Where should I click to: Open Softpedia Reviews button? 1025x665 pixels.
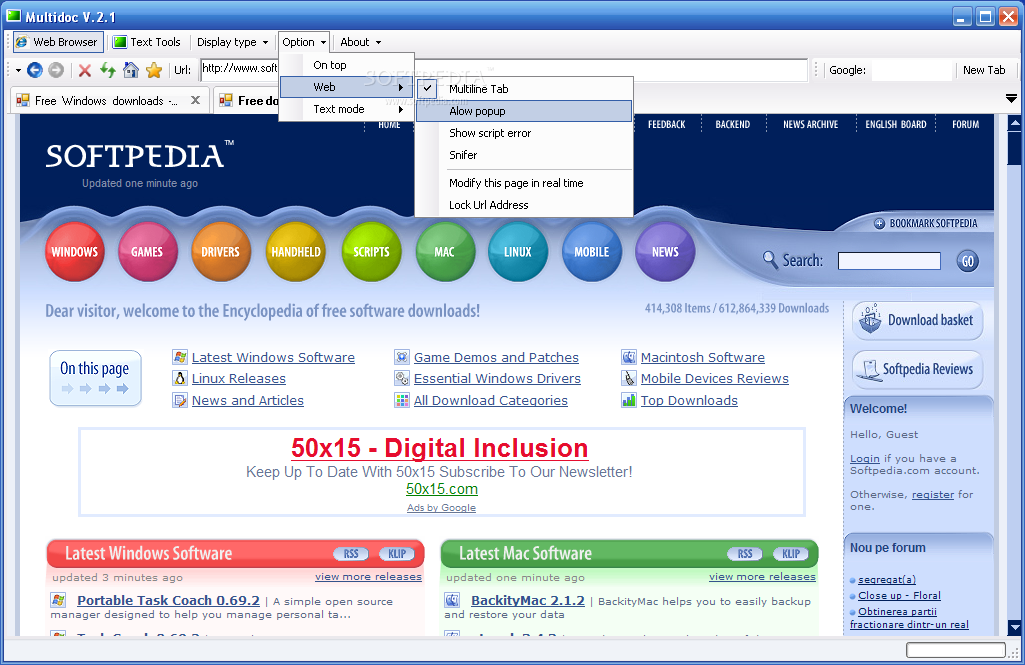[x=918, y=369]
